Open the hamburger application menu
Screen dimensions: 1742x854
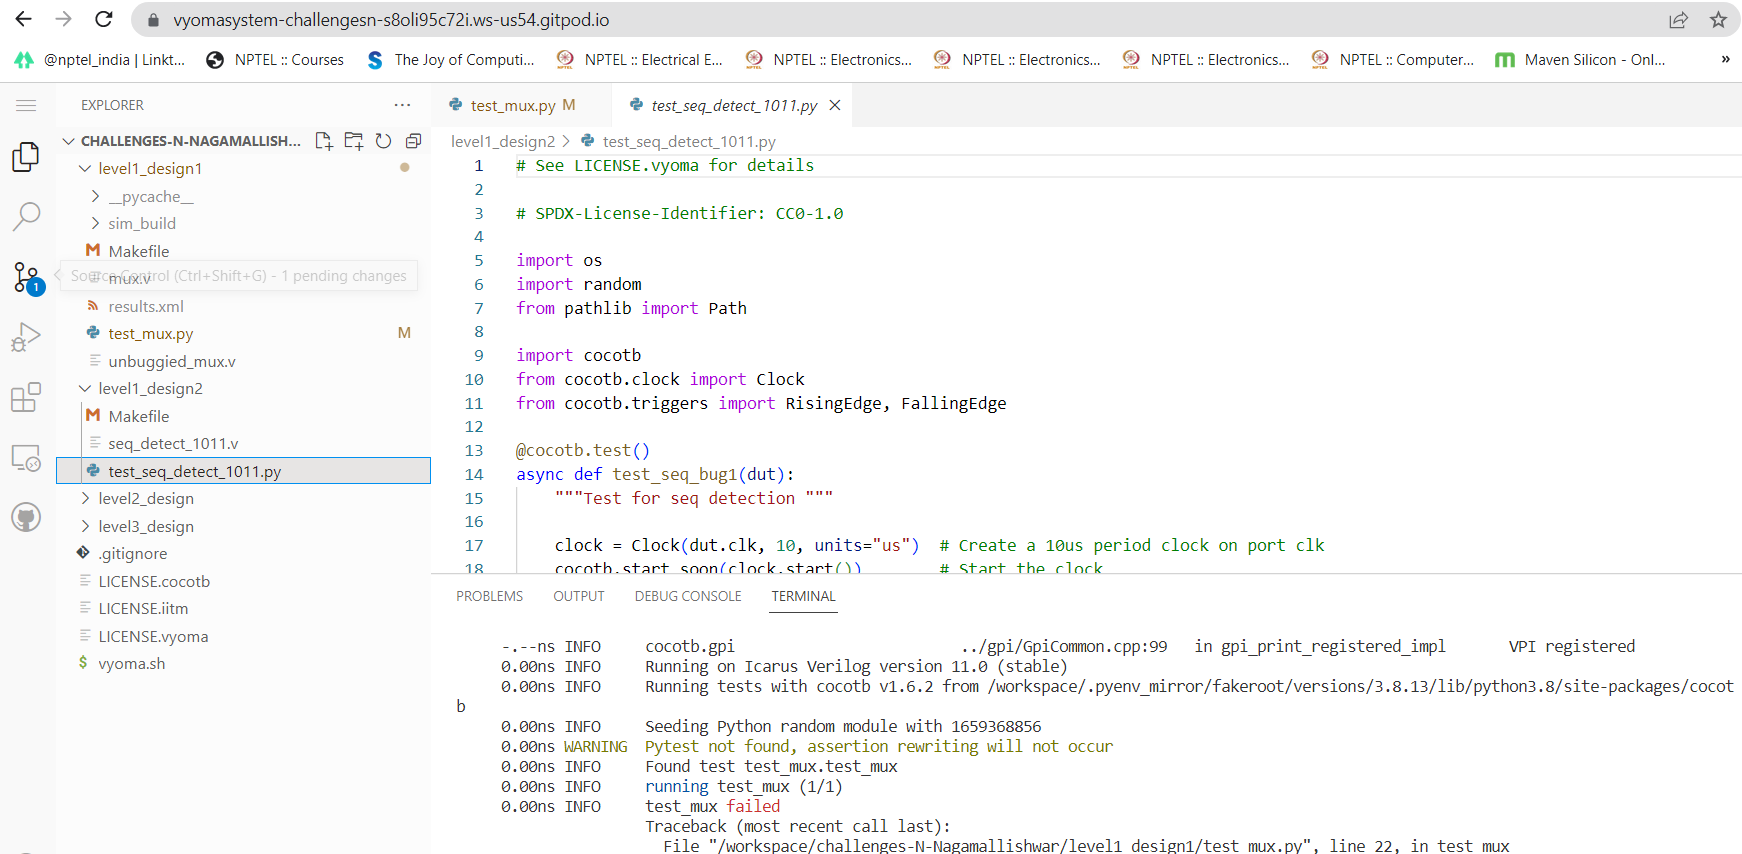26,105
